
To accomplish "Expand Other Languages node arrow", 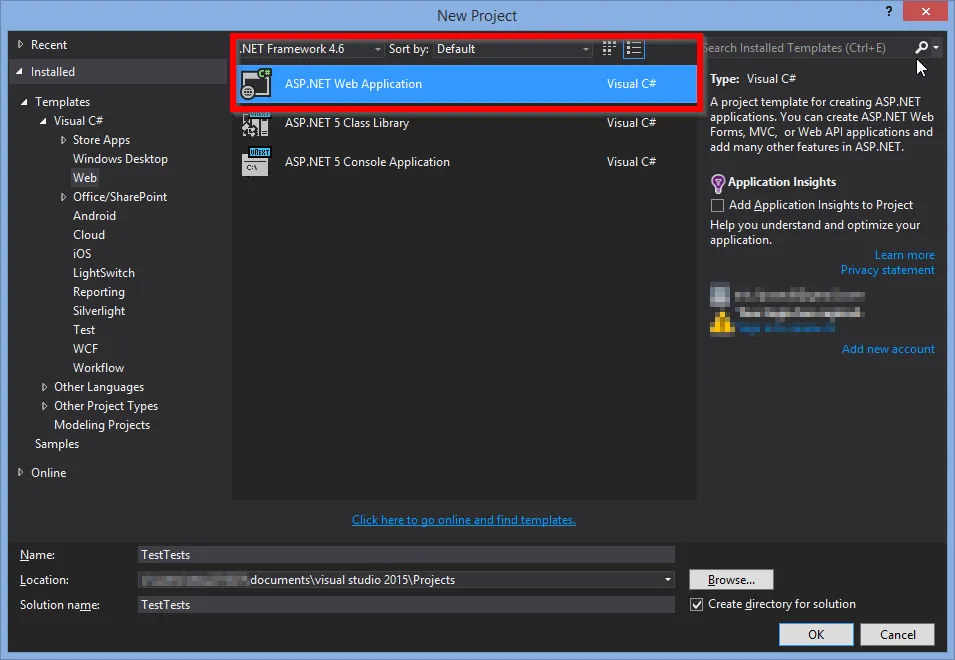I will [x=44, y=387].
